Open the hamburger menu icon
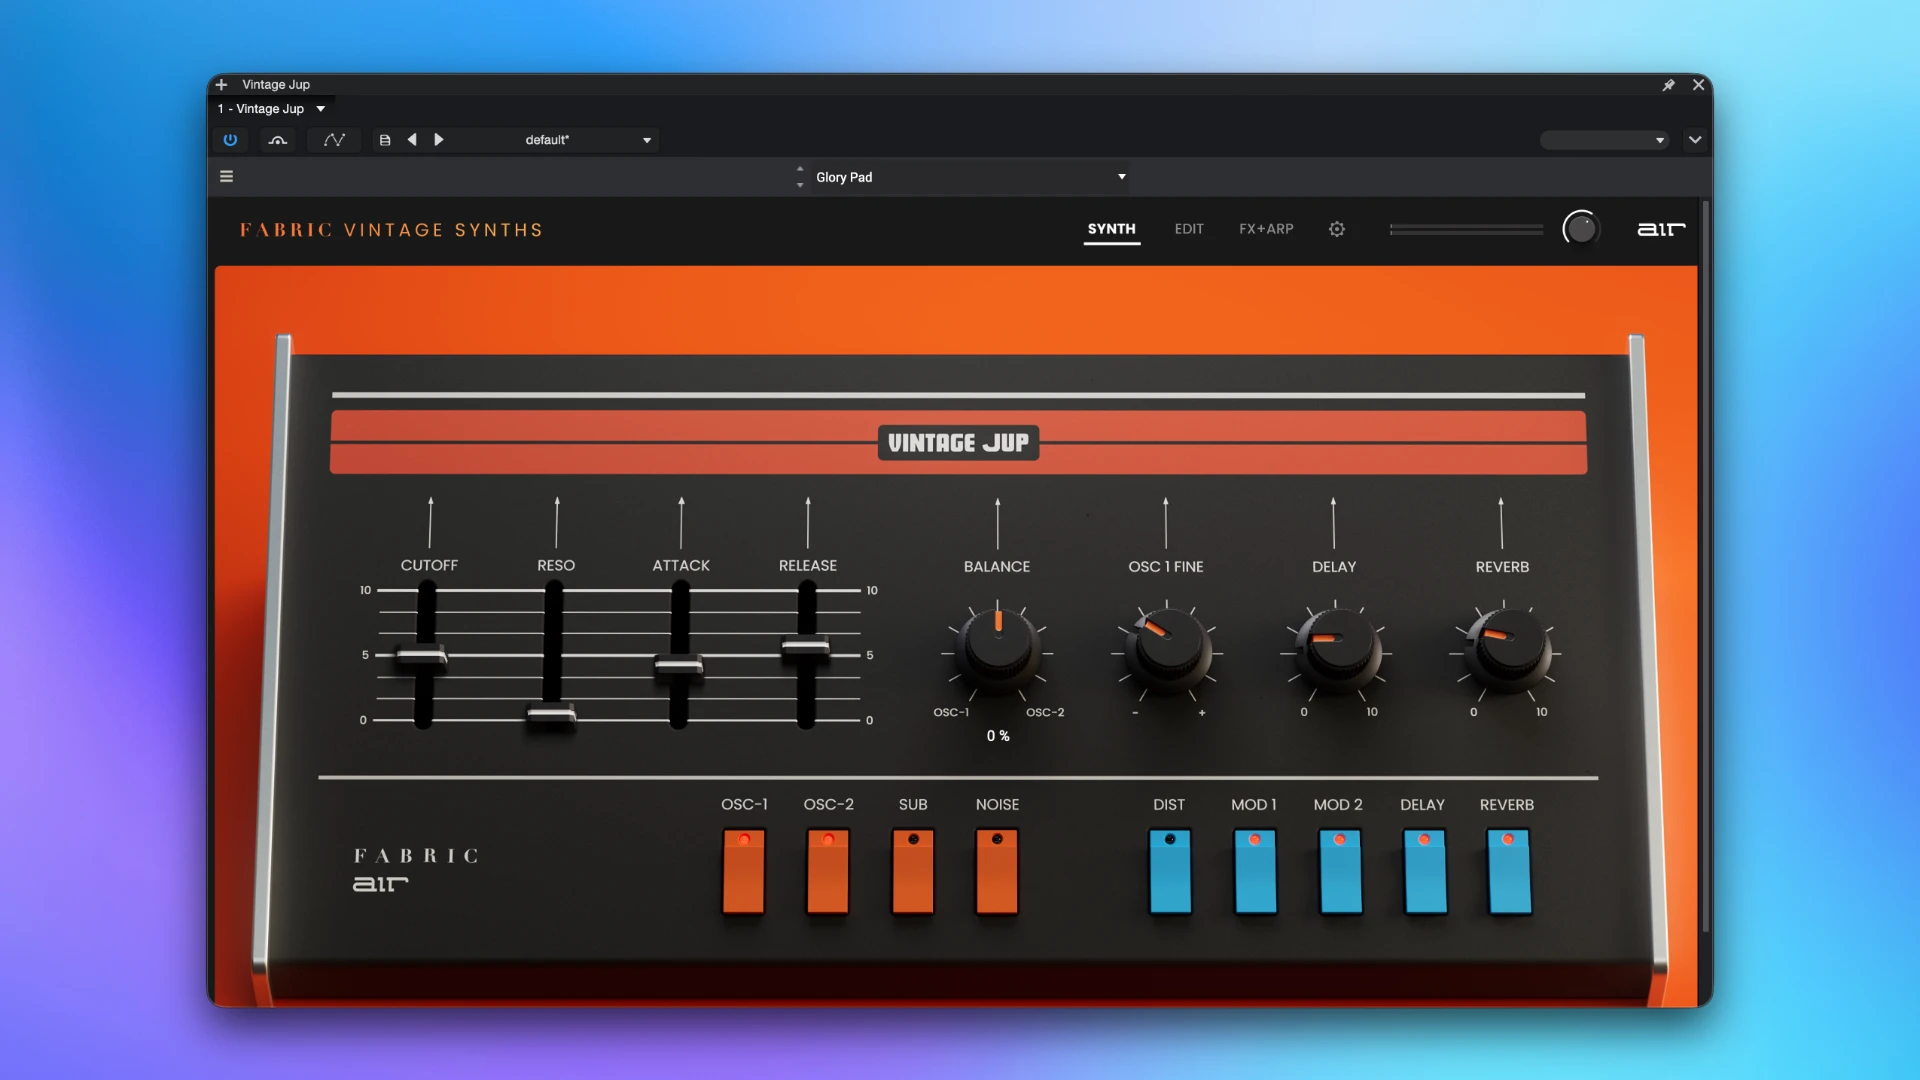This screenshot has height=1080, width=1920. coord(227,176)
